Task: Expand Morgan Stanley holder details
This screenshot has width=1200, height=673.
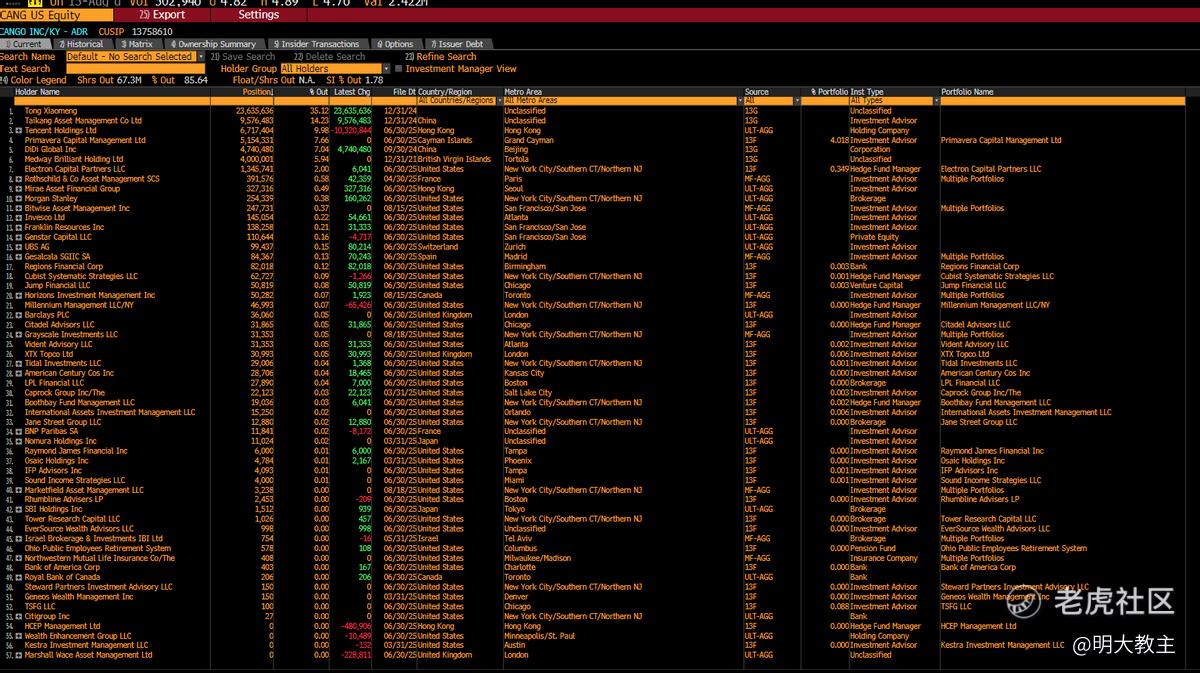Action: pyautogui.click(x=19, y=199)
